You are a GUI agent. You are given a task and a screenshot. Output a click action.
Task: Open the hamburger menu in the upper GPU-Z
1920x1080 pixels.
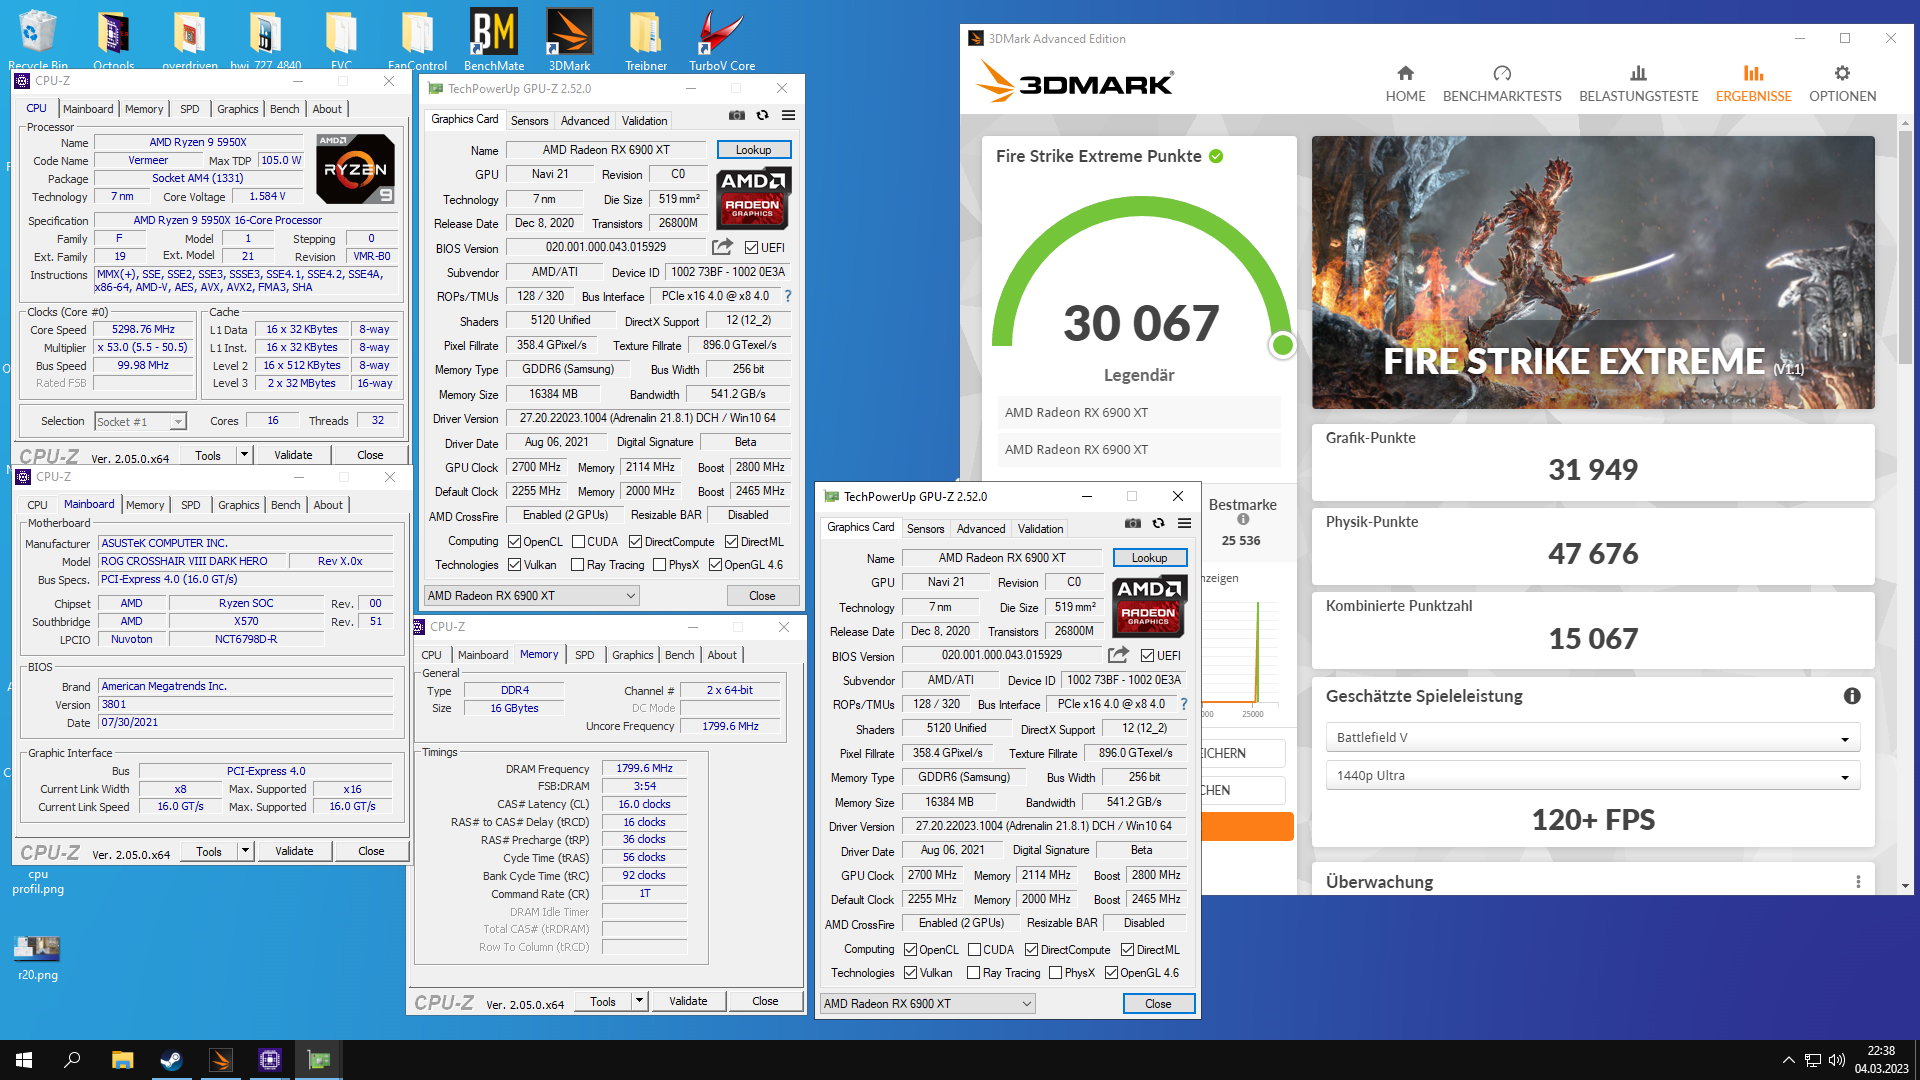[x=788, y=115]
